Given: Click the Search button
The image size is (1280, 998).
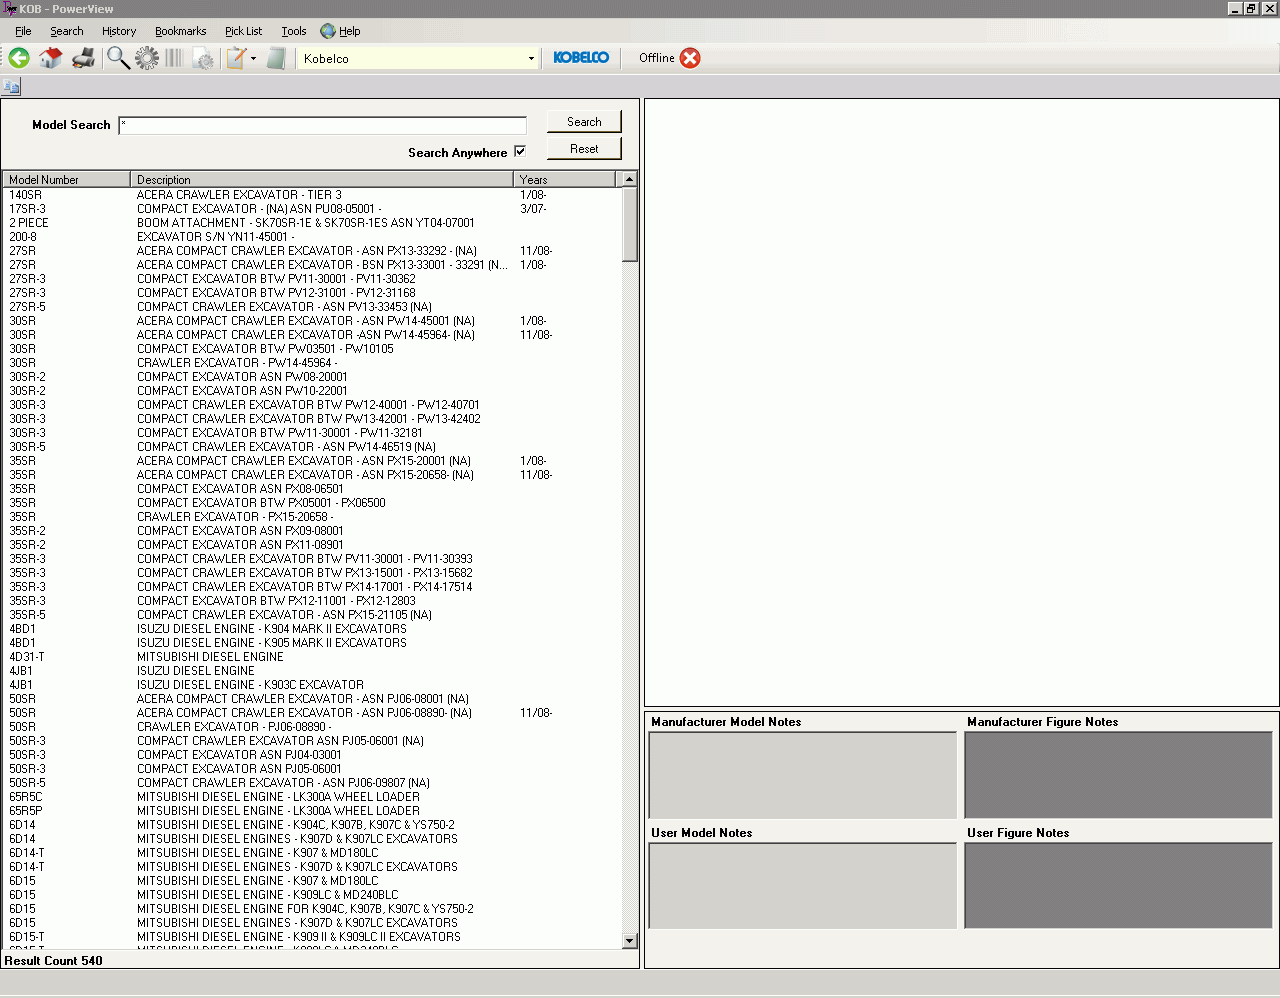Looking at the screenshot, I should [x=584, y=122].
